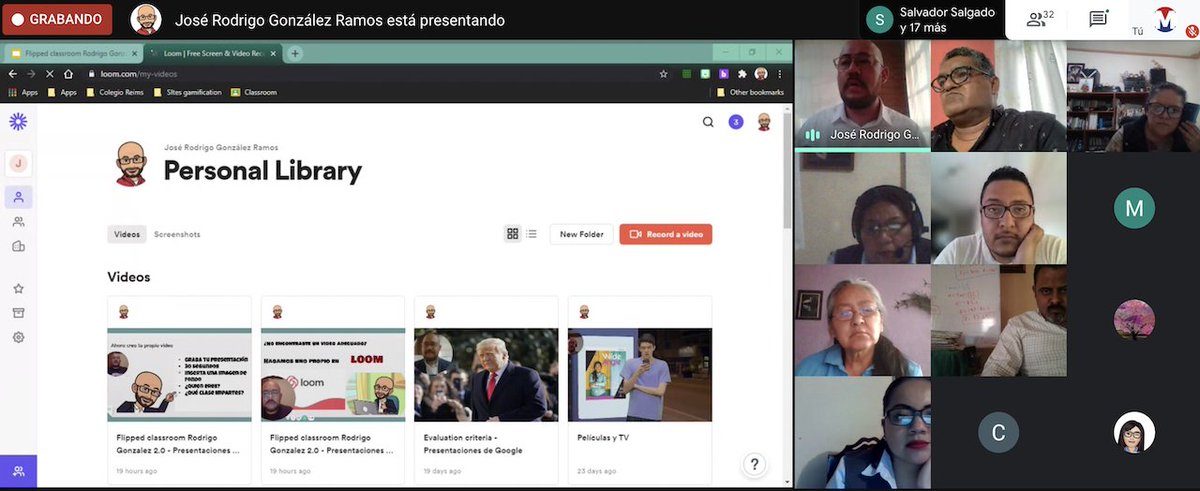Expand Other bookmarks folder

pos(750,92)
